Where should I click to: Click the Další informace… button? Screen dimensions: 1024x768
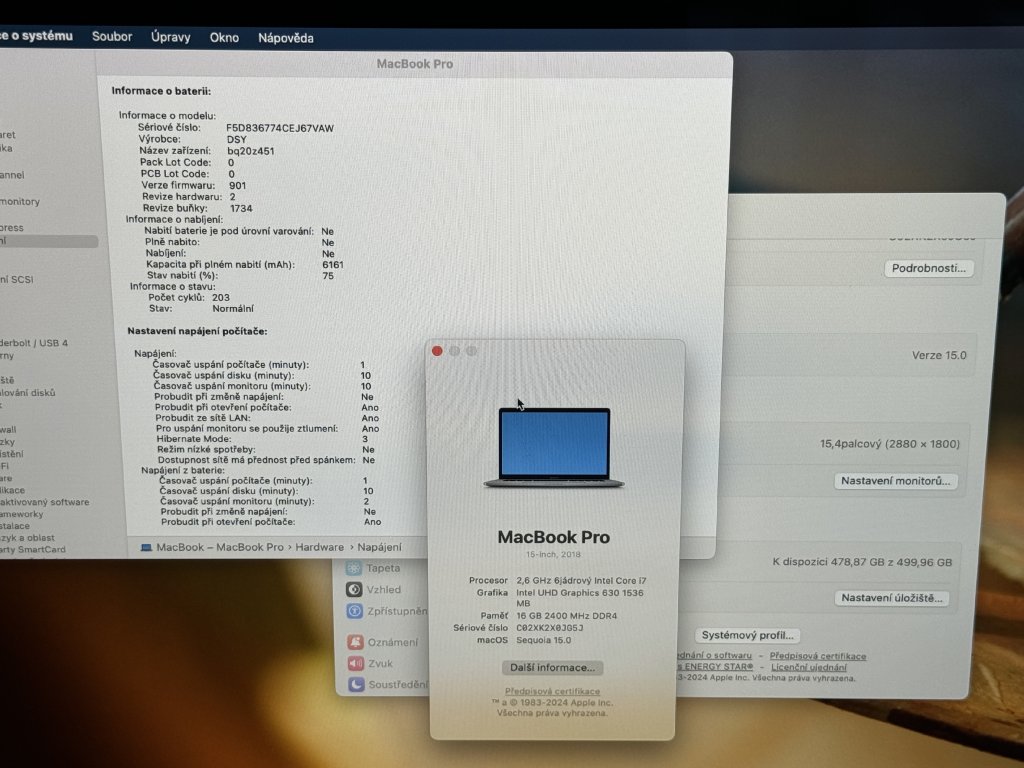552,667
